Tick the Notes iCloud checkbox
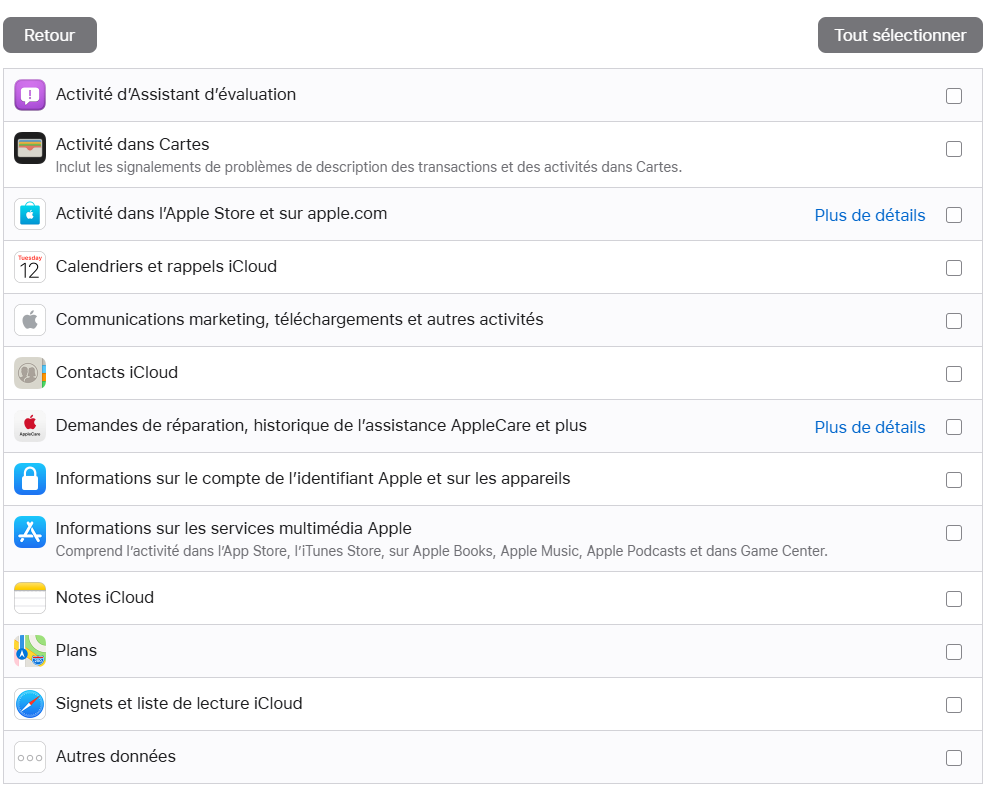The image size is (984, 787). pyautogui.click(x=954, y=599)
